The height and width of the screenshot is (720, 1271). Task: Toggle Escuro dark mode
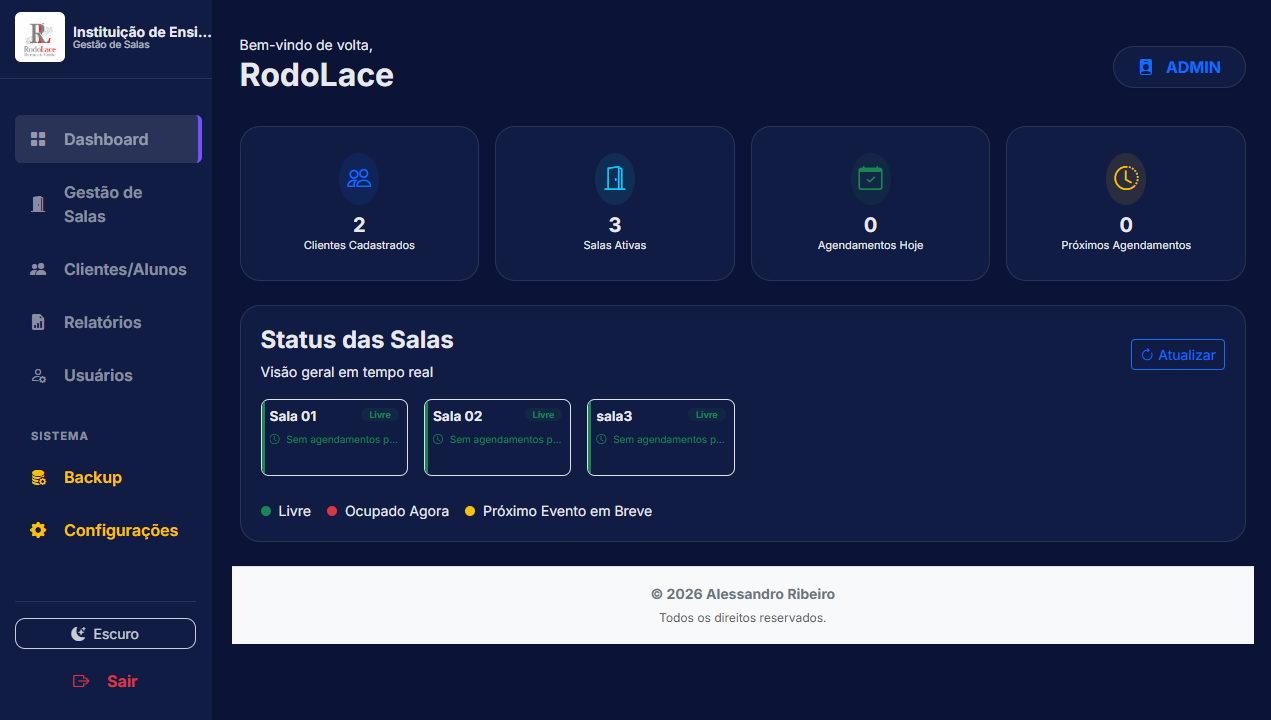tap(105, 633)
